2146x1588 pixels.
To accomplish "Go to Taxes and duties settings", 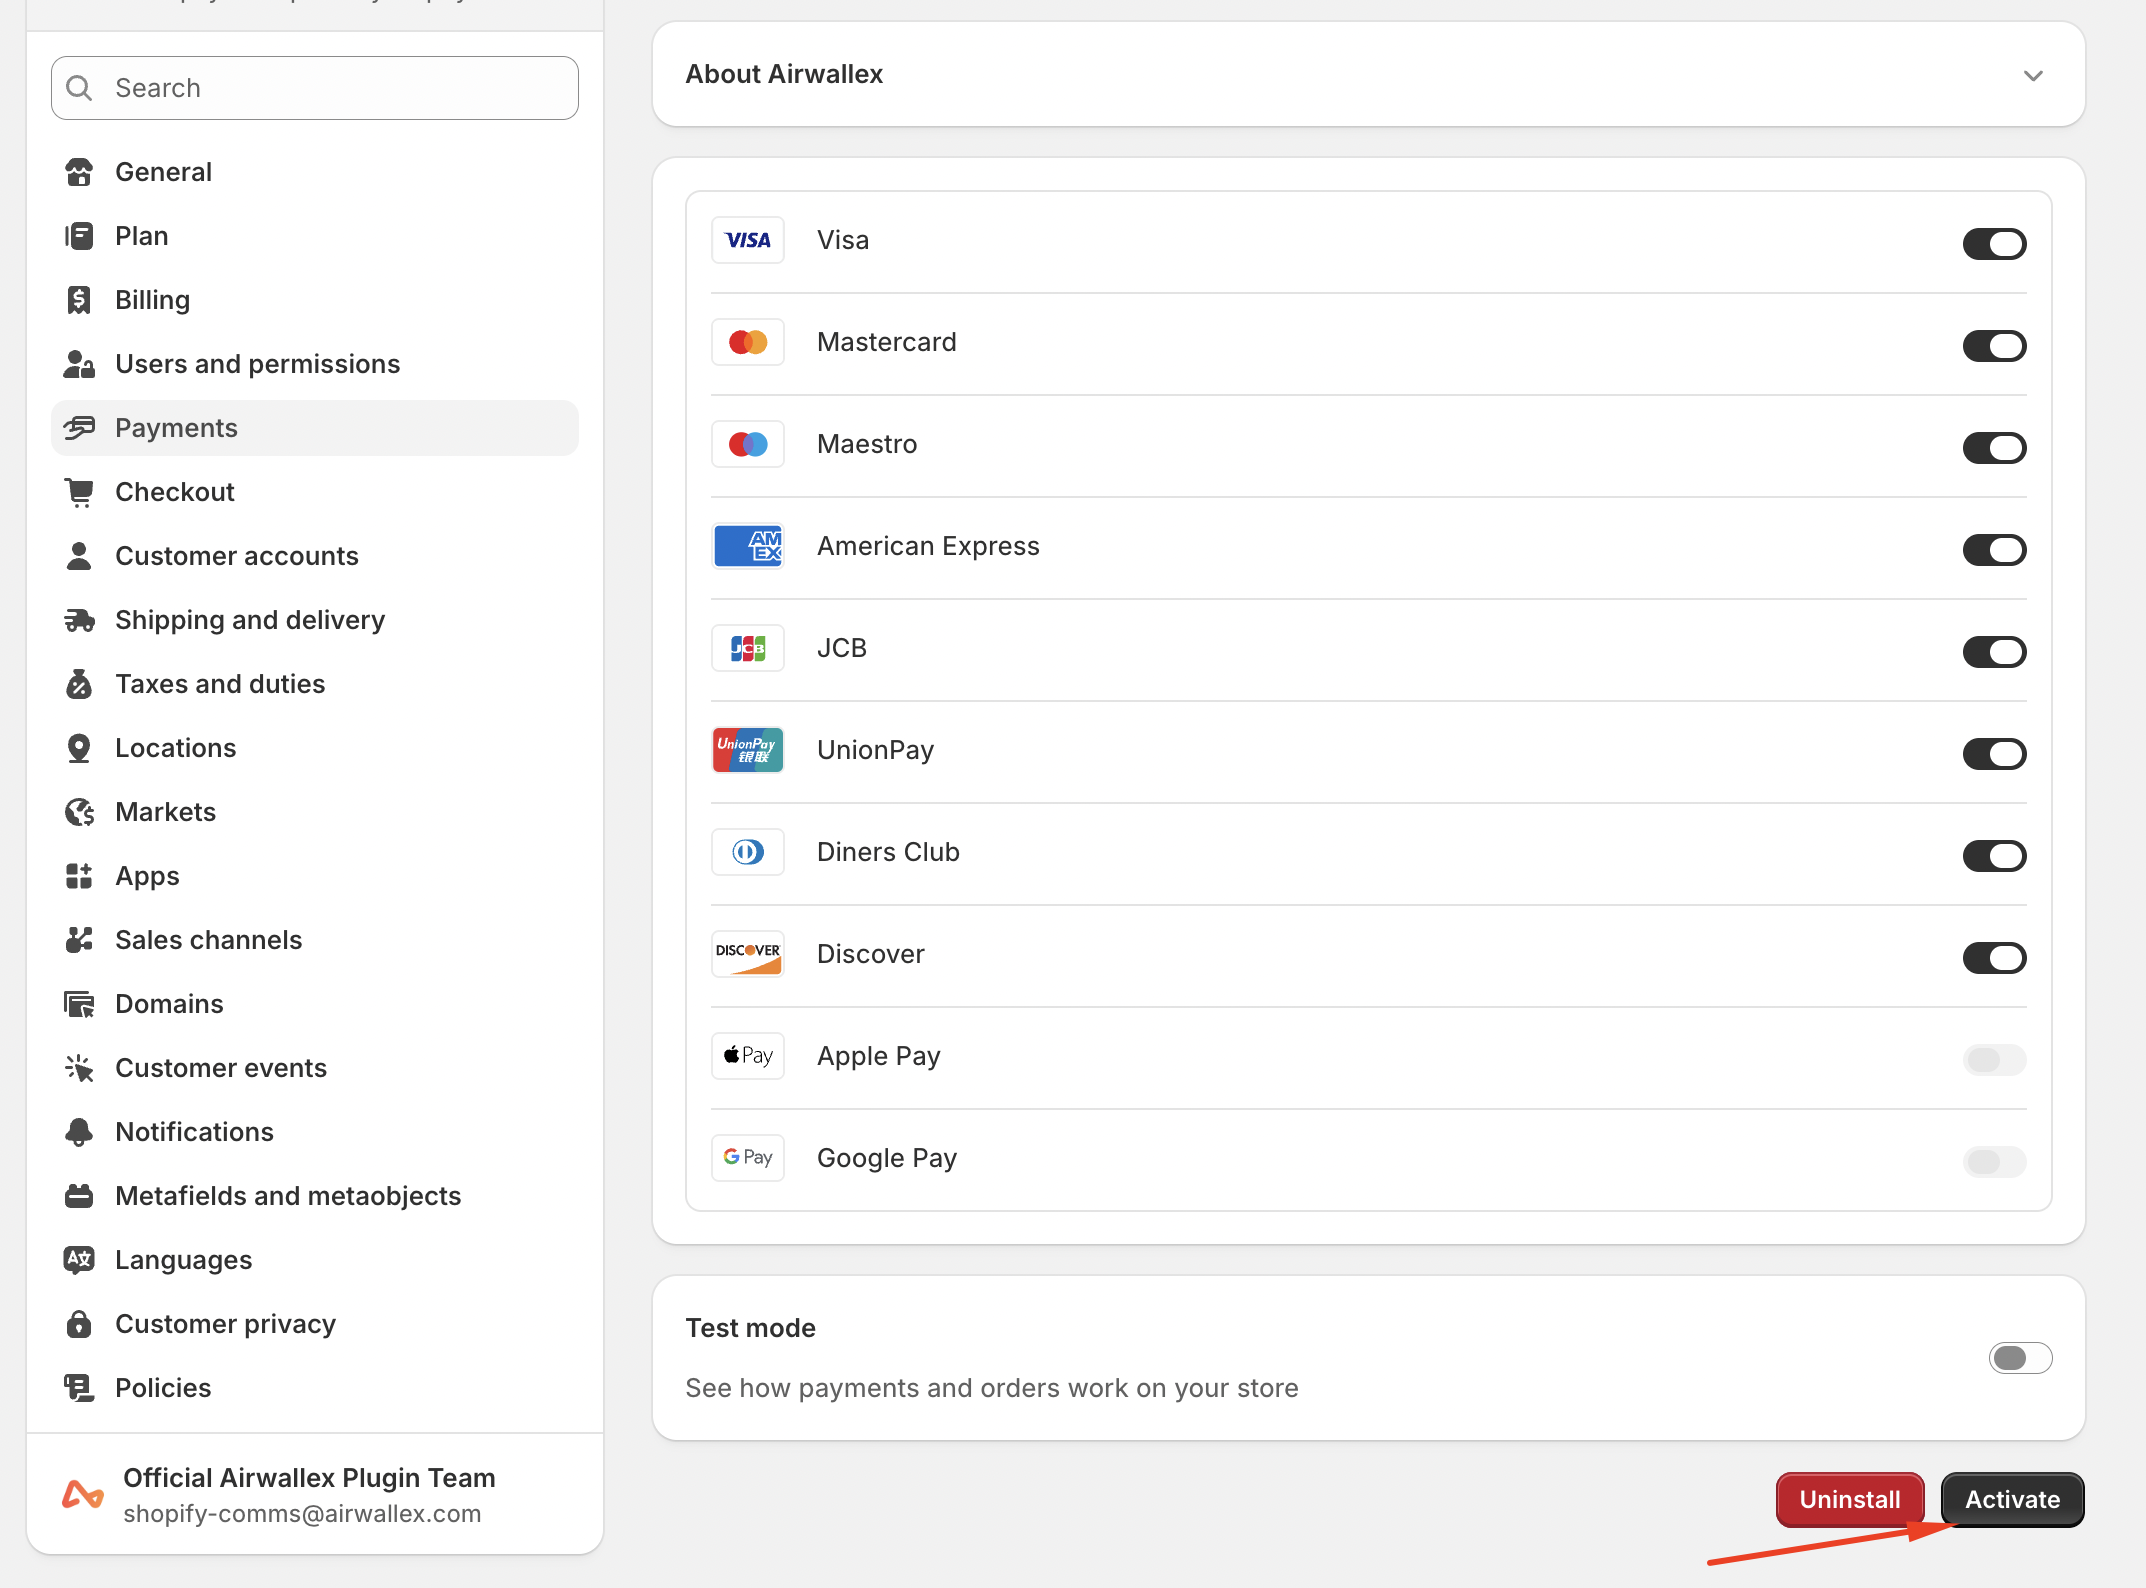I will [x=220, y=684].
